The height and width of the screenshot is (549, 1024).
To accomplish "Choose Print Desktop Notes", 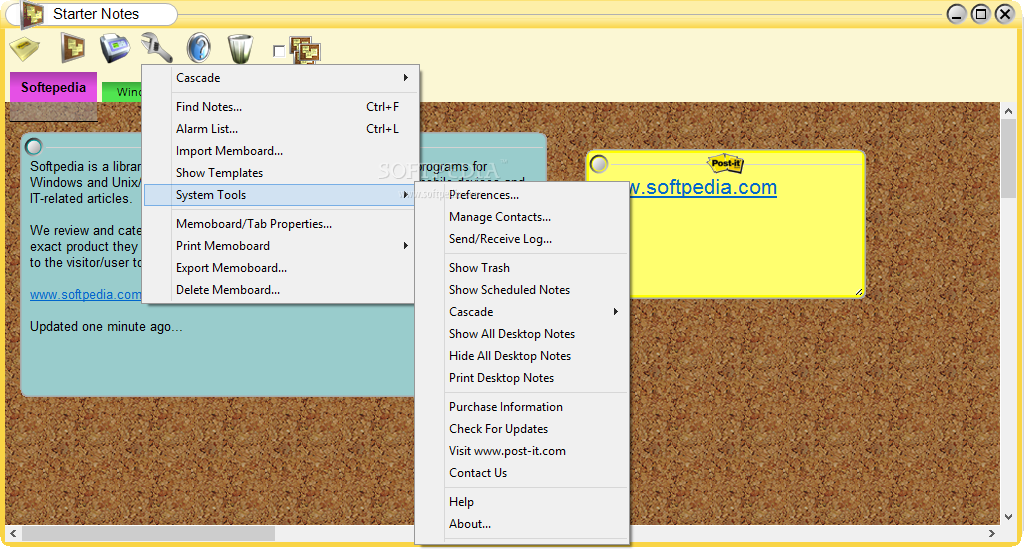I will pyautogui.click(x=522, y=378).
